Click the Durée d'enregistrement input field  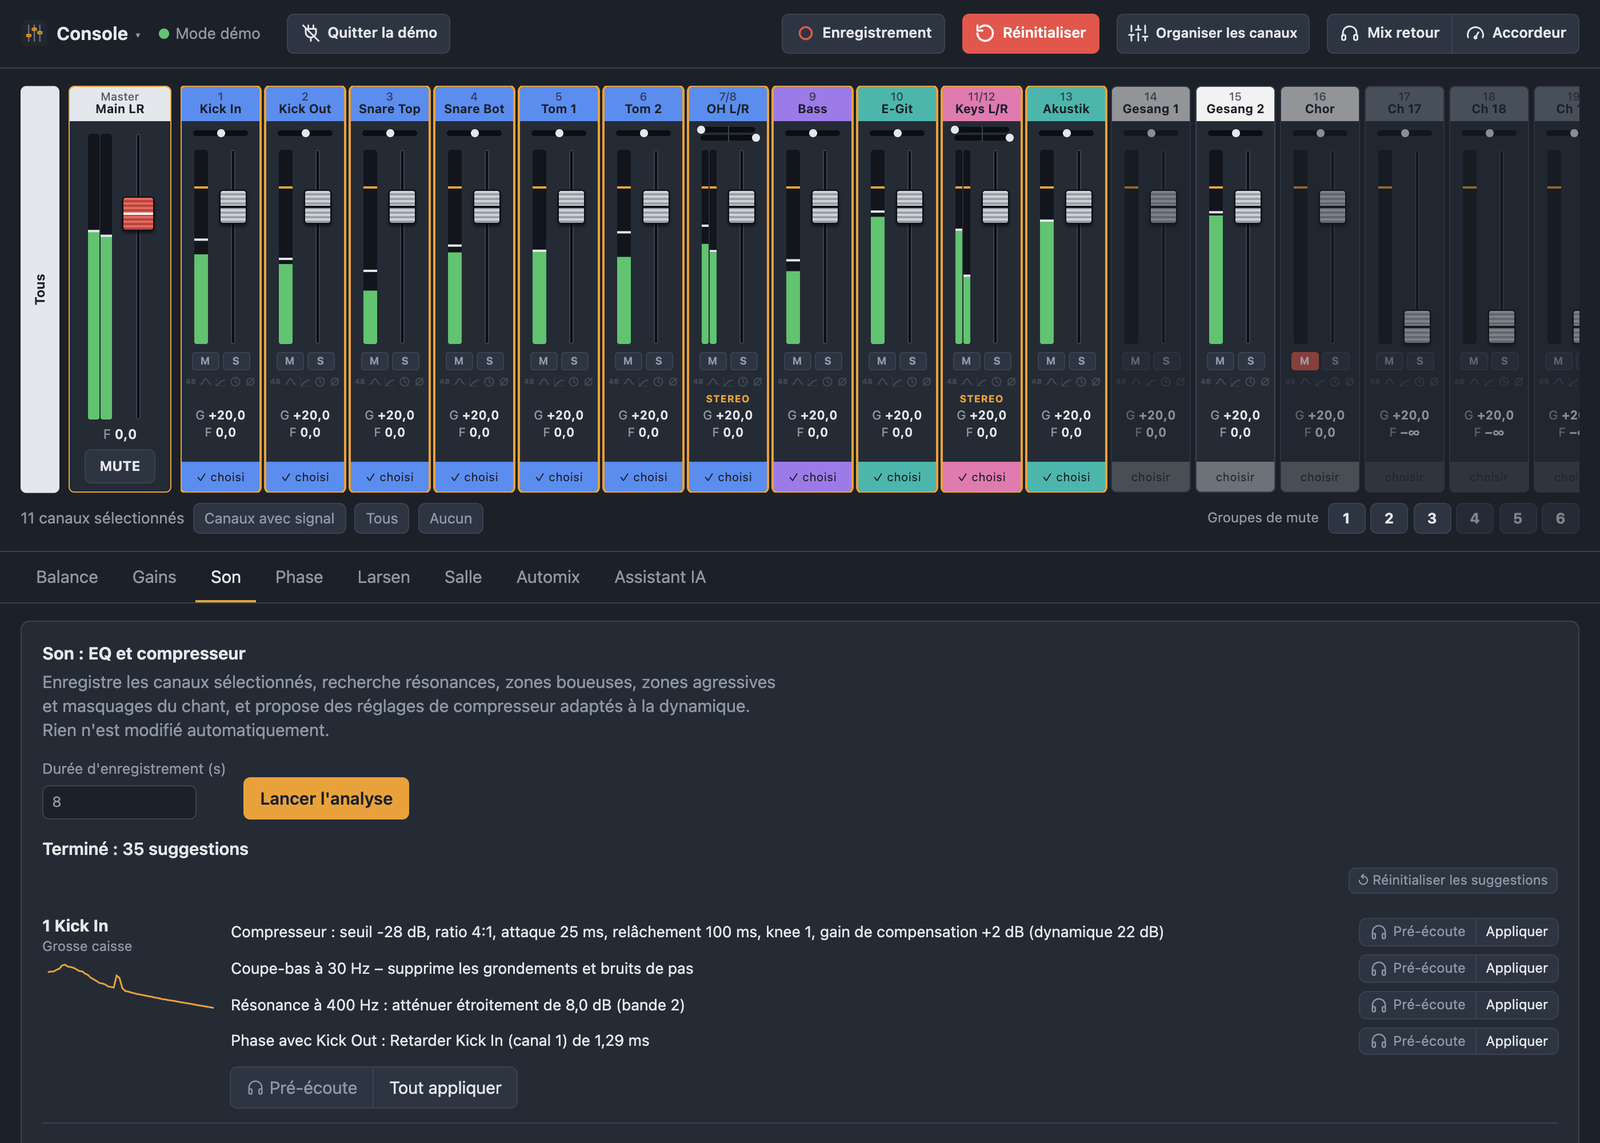click(119, 802)
